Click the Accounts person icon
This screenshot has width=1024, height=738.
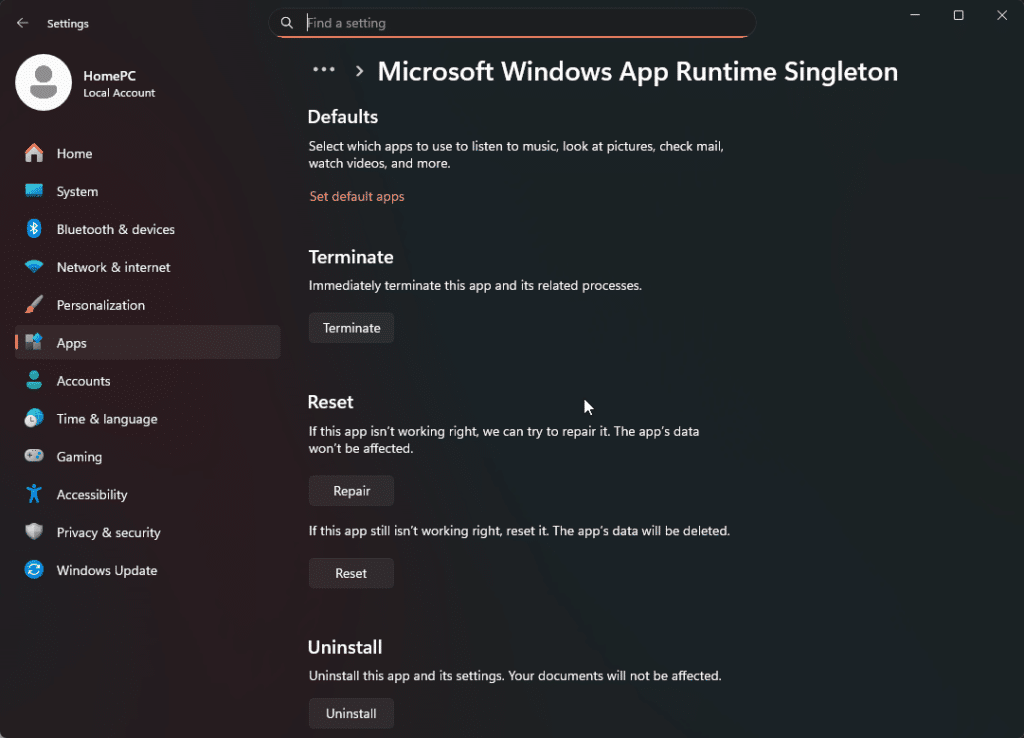click(x=34, y=380)
